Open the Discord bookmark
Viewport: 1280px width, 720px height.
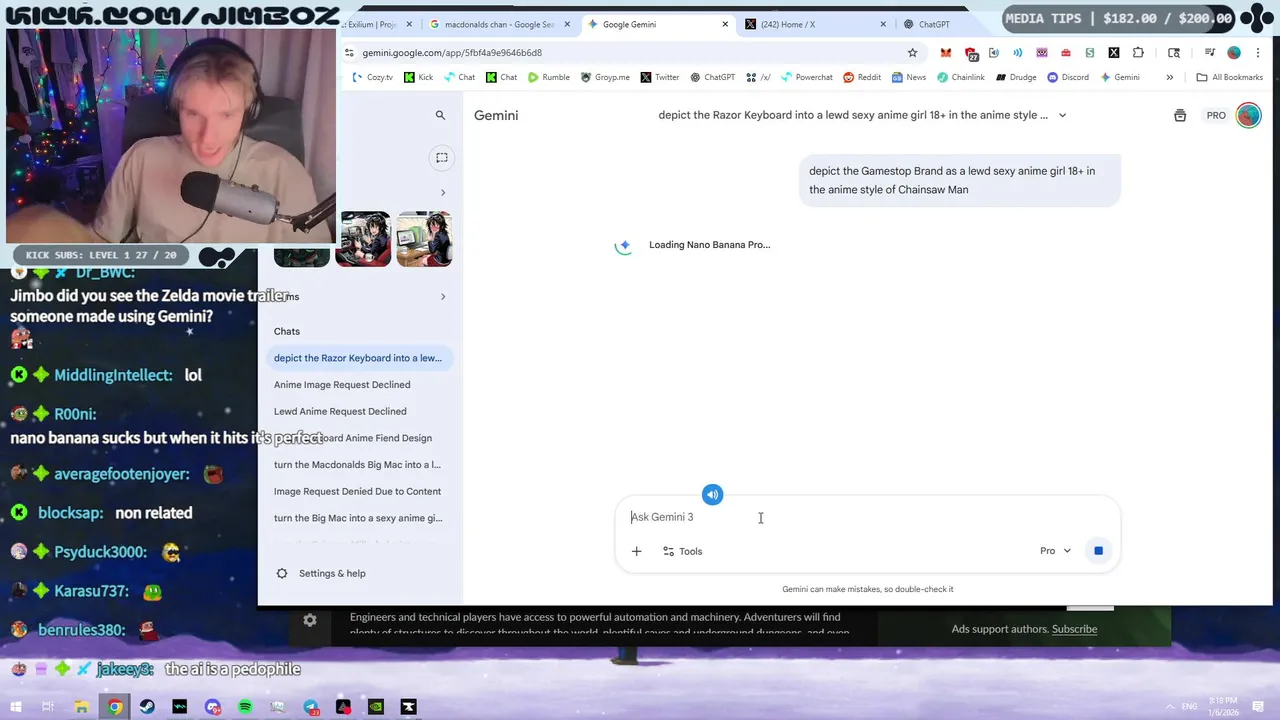point(1068,77)
